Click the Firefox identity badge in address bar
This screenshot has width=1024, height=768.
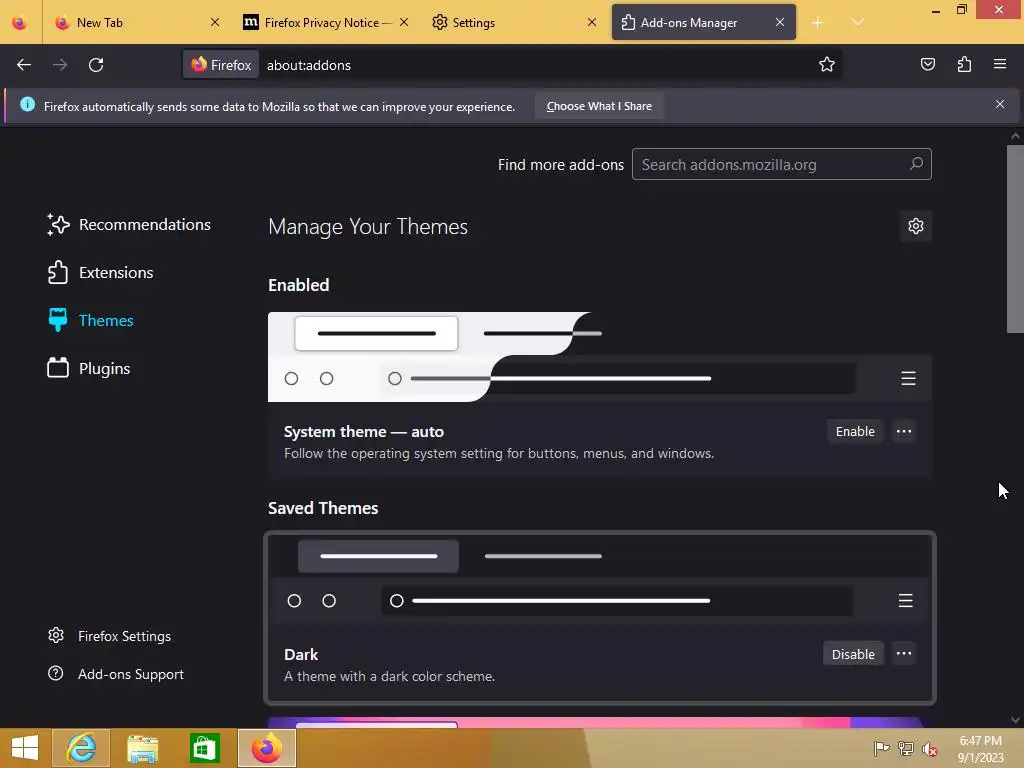tap(221, 65)
